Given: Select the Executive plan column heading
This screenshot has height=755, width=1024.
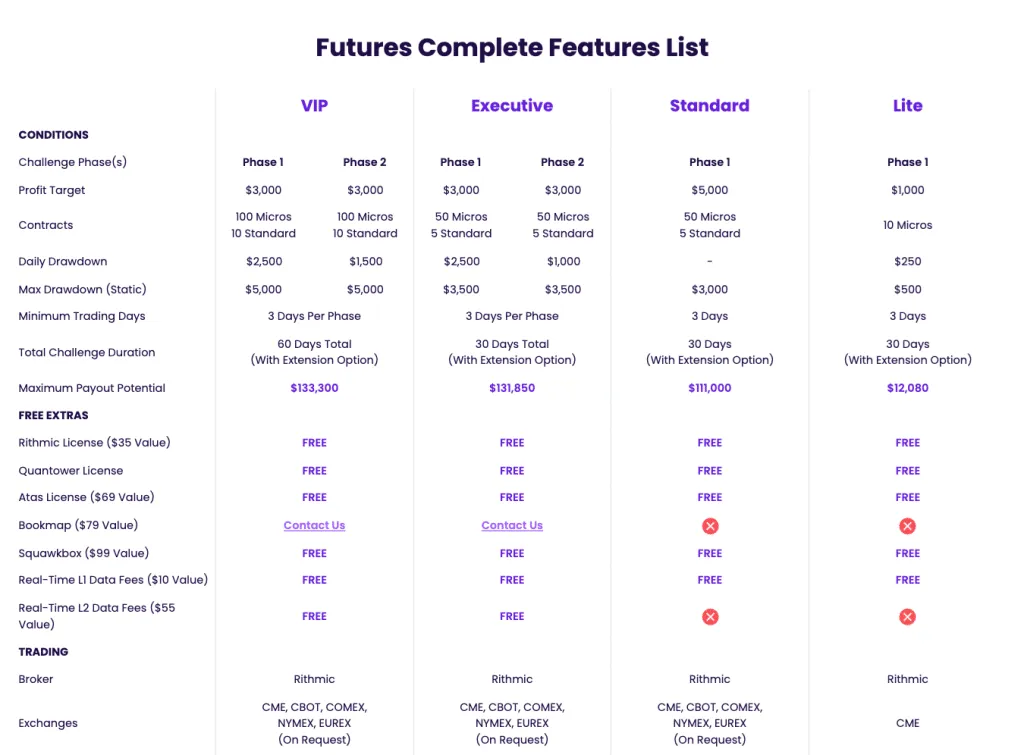Looking at the screenshot, I should click(x=512, y=106).
